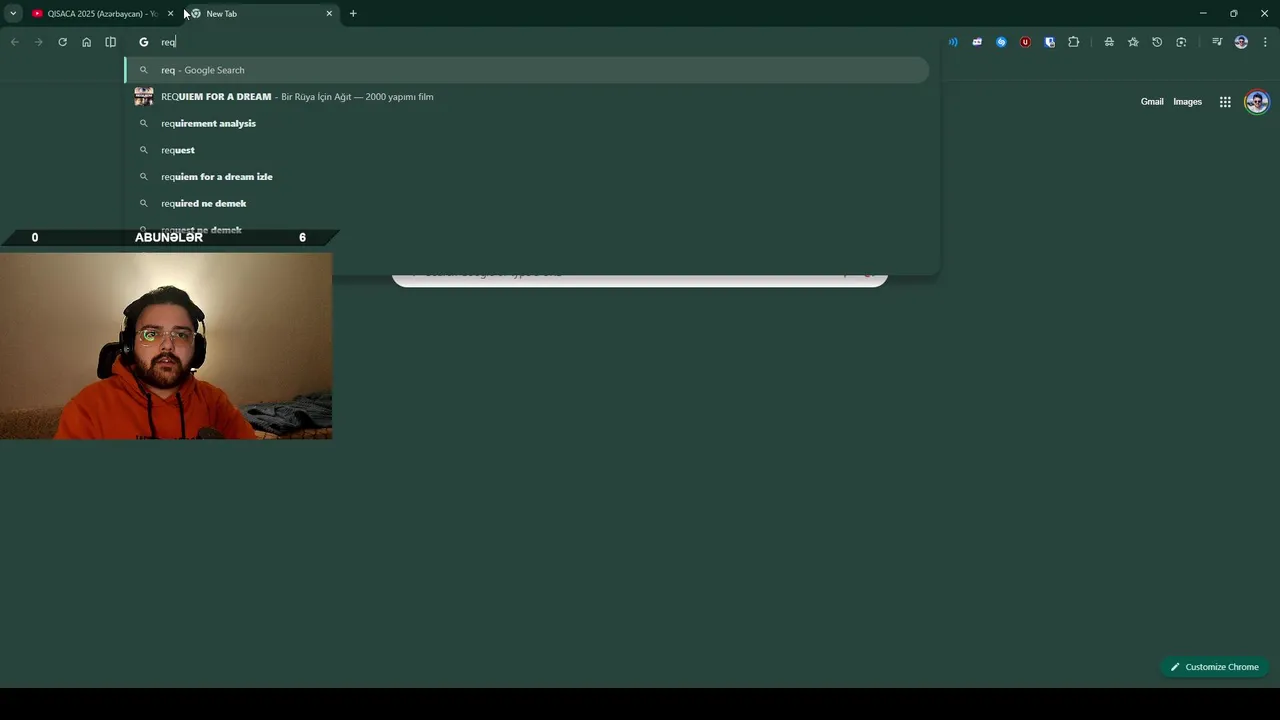Select the 'request' suggestion
Viewport: 1280px width, 720px height.
[527, 150]
